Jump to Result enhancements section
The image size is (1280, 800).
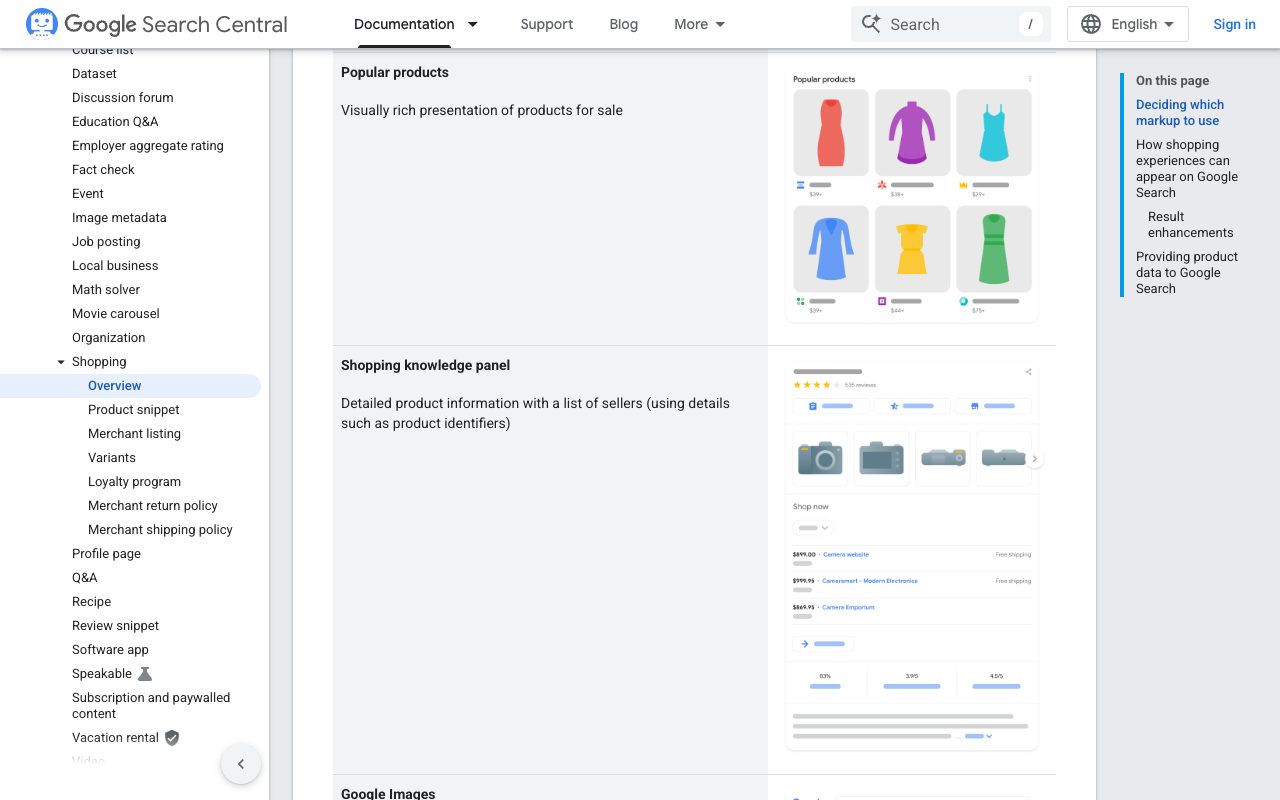tap(1191, 225)
